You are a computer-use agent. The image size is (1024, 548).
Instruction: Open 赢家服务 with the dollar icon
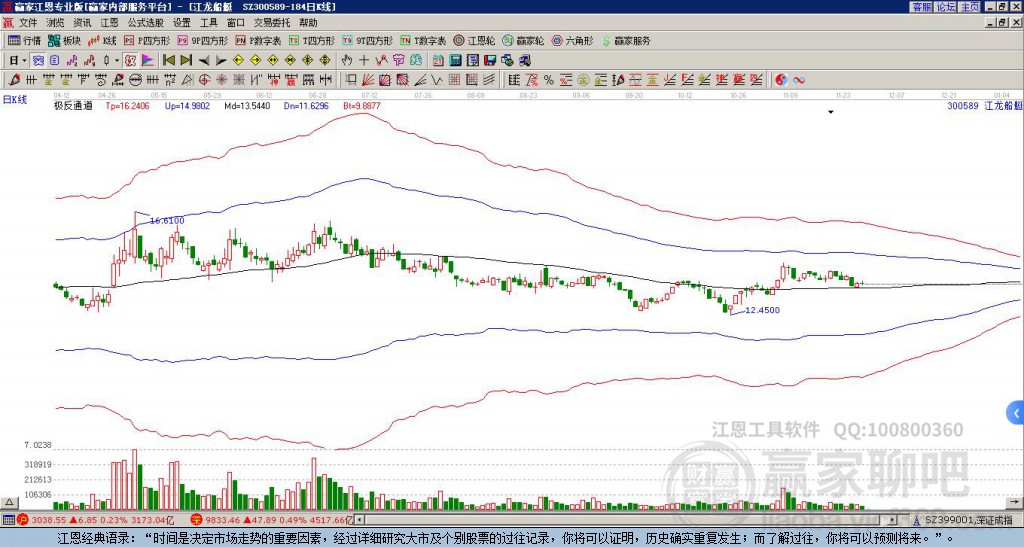click(626, 40)
